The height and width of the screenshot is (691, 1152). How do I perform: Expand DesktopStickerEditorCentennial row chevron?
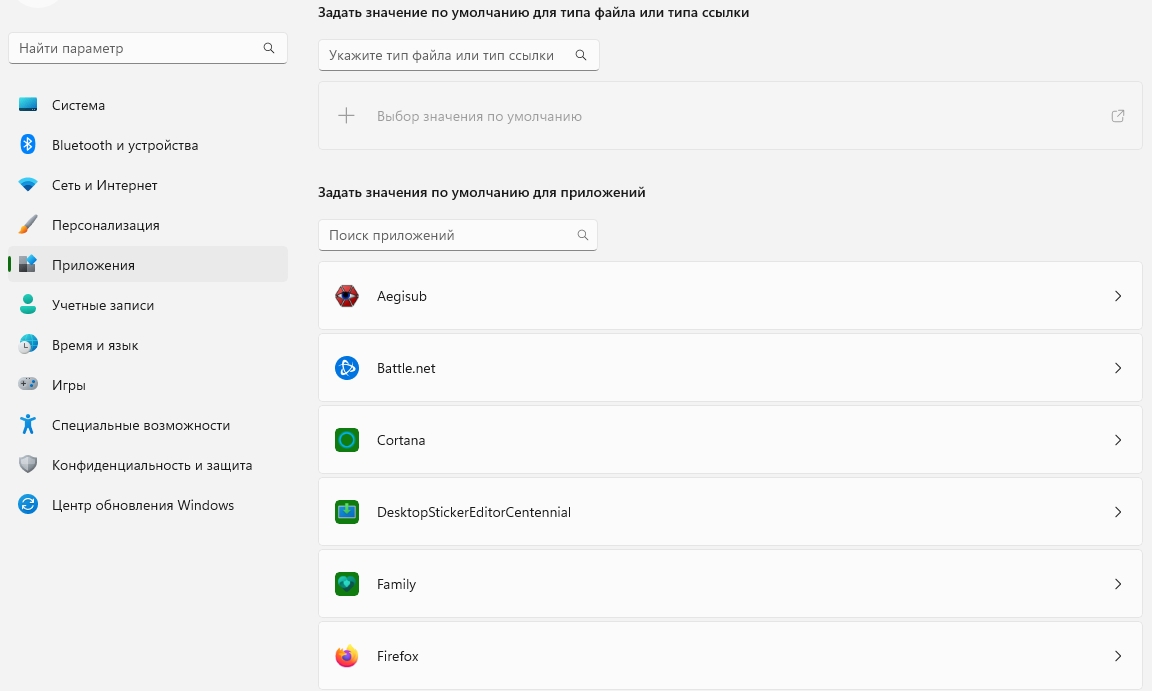pyautogui.click(x=1117, y=512)
